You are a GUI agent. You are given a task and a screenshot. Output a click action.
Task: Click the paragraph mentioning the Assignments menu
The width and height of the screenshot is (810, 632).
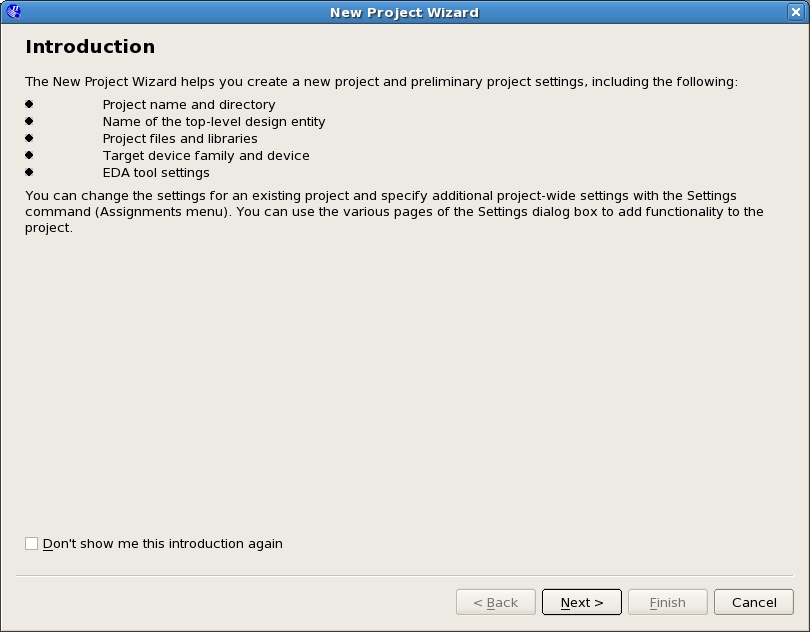[394, 211]
